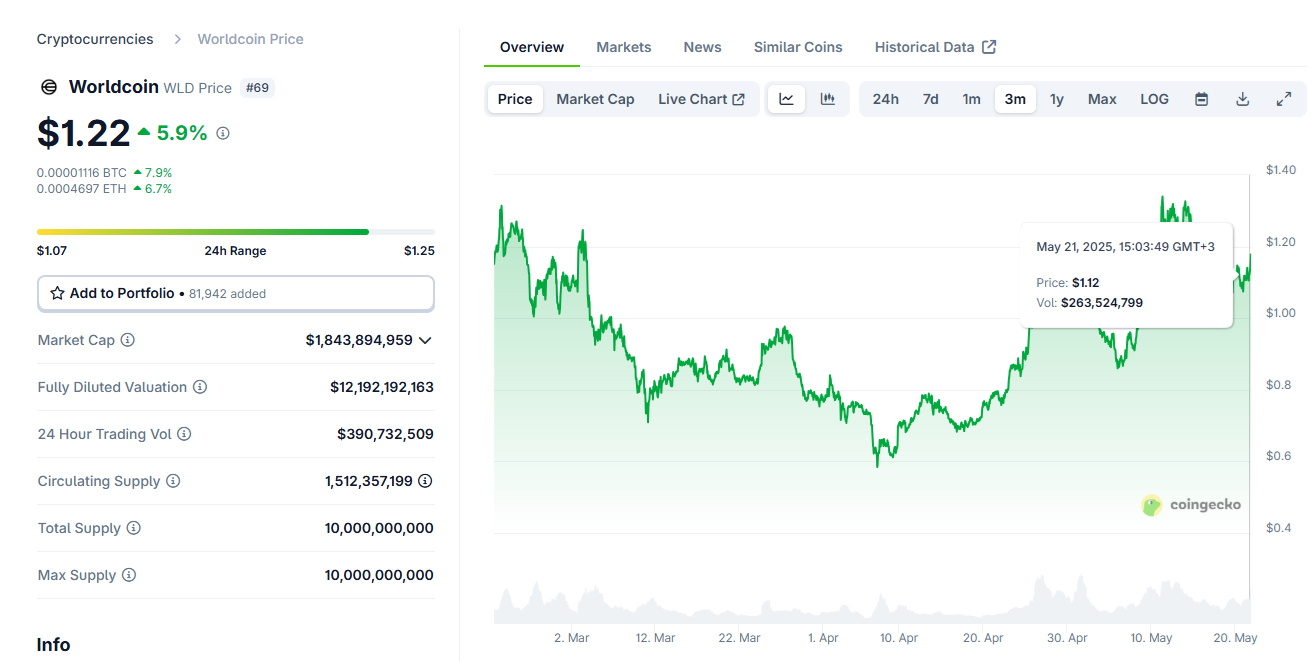Open the calendar date range picker
Screen dimensions: 1313x661
[1202, 99]
